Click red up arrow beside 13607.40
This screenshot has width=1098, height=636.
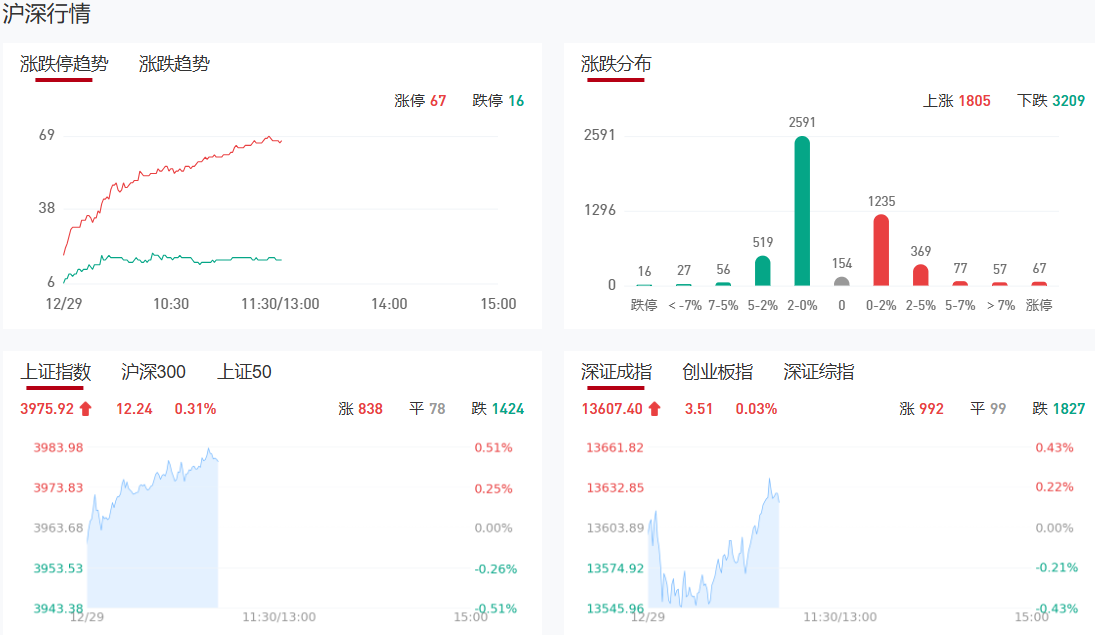pyautogui.click(x=655, y=408)
